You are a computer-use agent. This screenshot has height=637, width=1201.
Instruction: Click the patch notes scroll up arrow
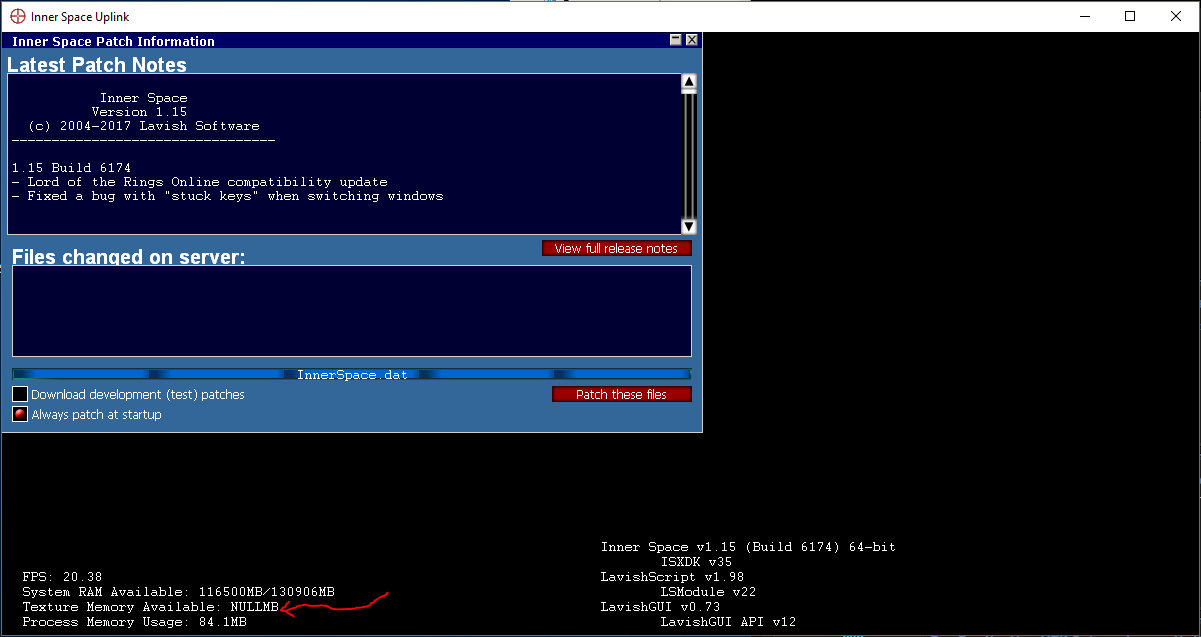(688, 83)
